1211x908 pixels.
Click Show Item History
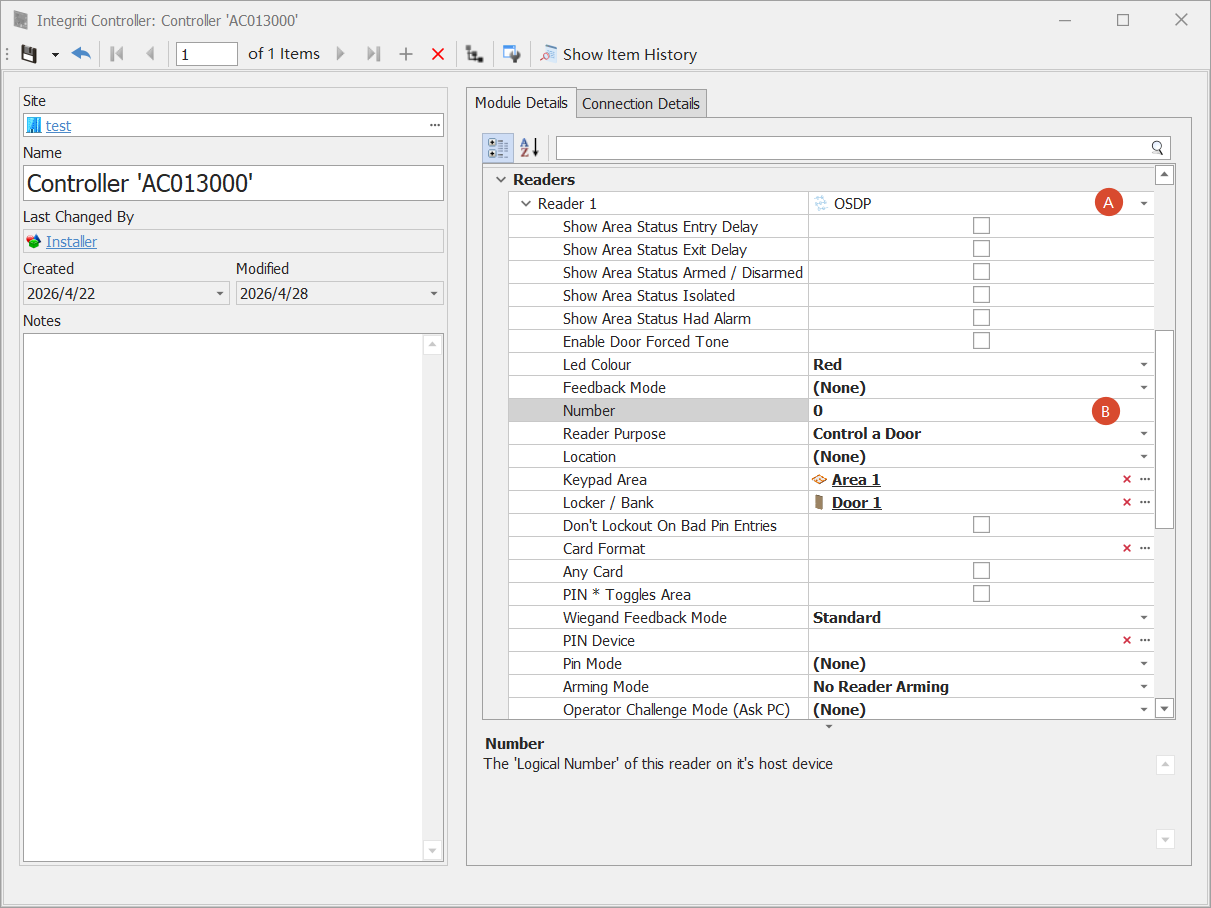click(x=618, y=54)
